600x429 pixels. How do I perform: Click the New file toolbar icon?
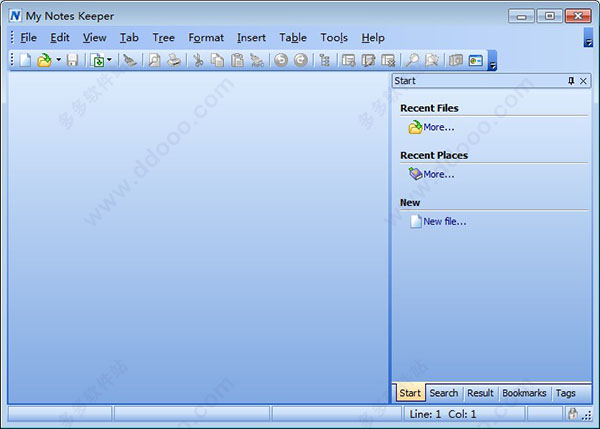click(x=25, y=60)
